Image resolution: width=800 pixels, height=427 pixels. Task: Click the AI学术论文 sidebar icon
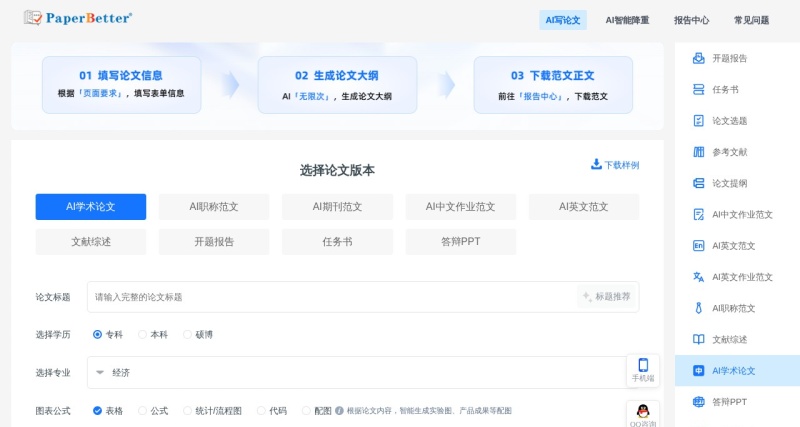point(698,370)
